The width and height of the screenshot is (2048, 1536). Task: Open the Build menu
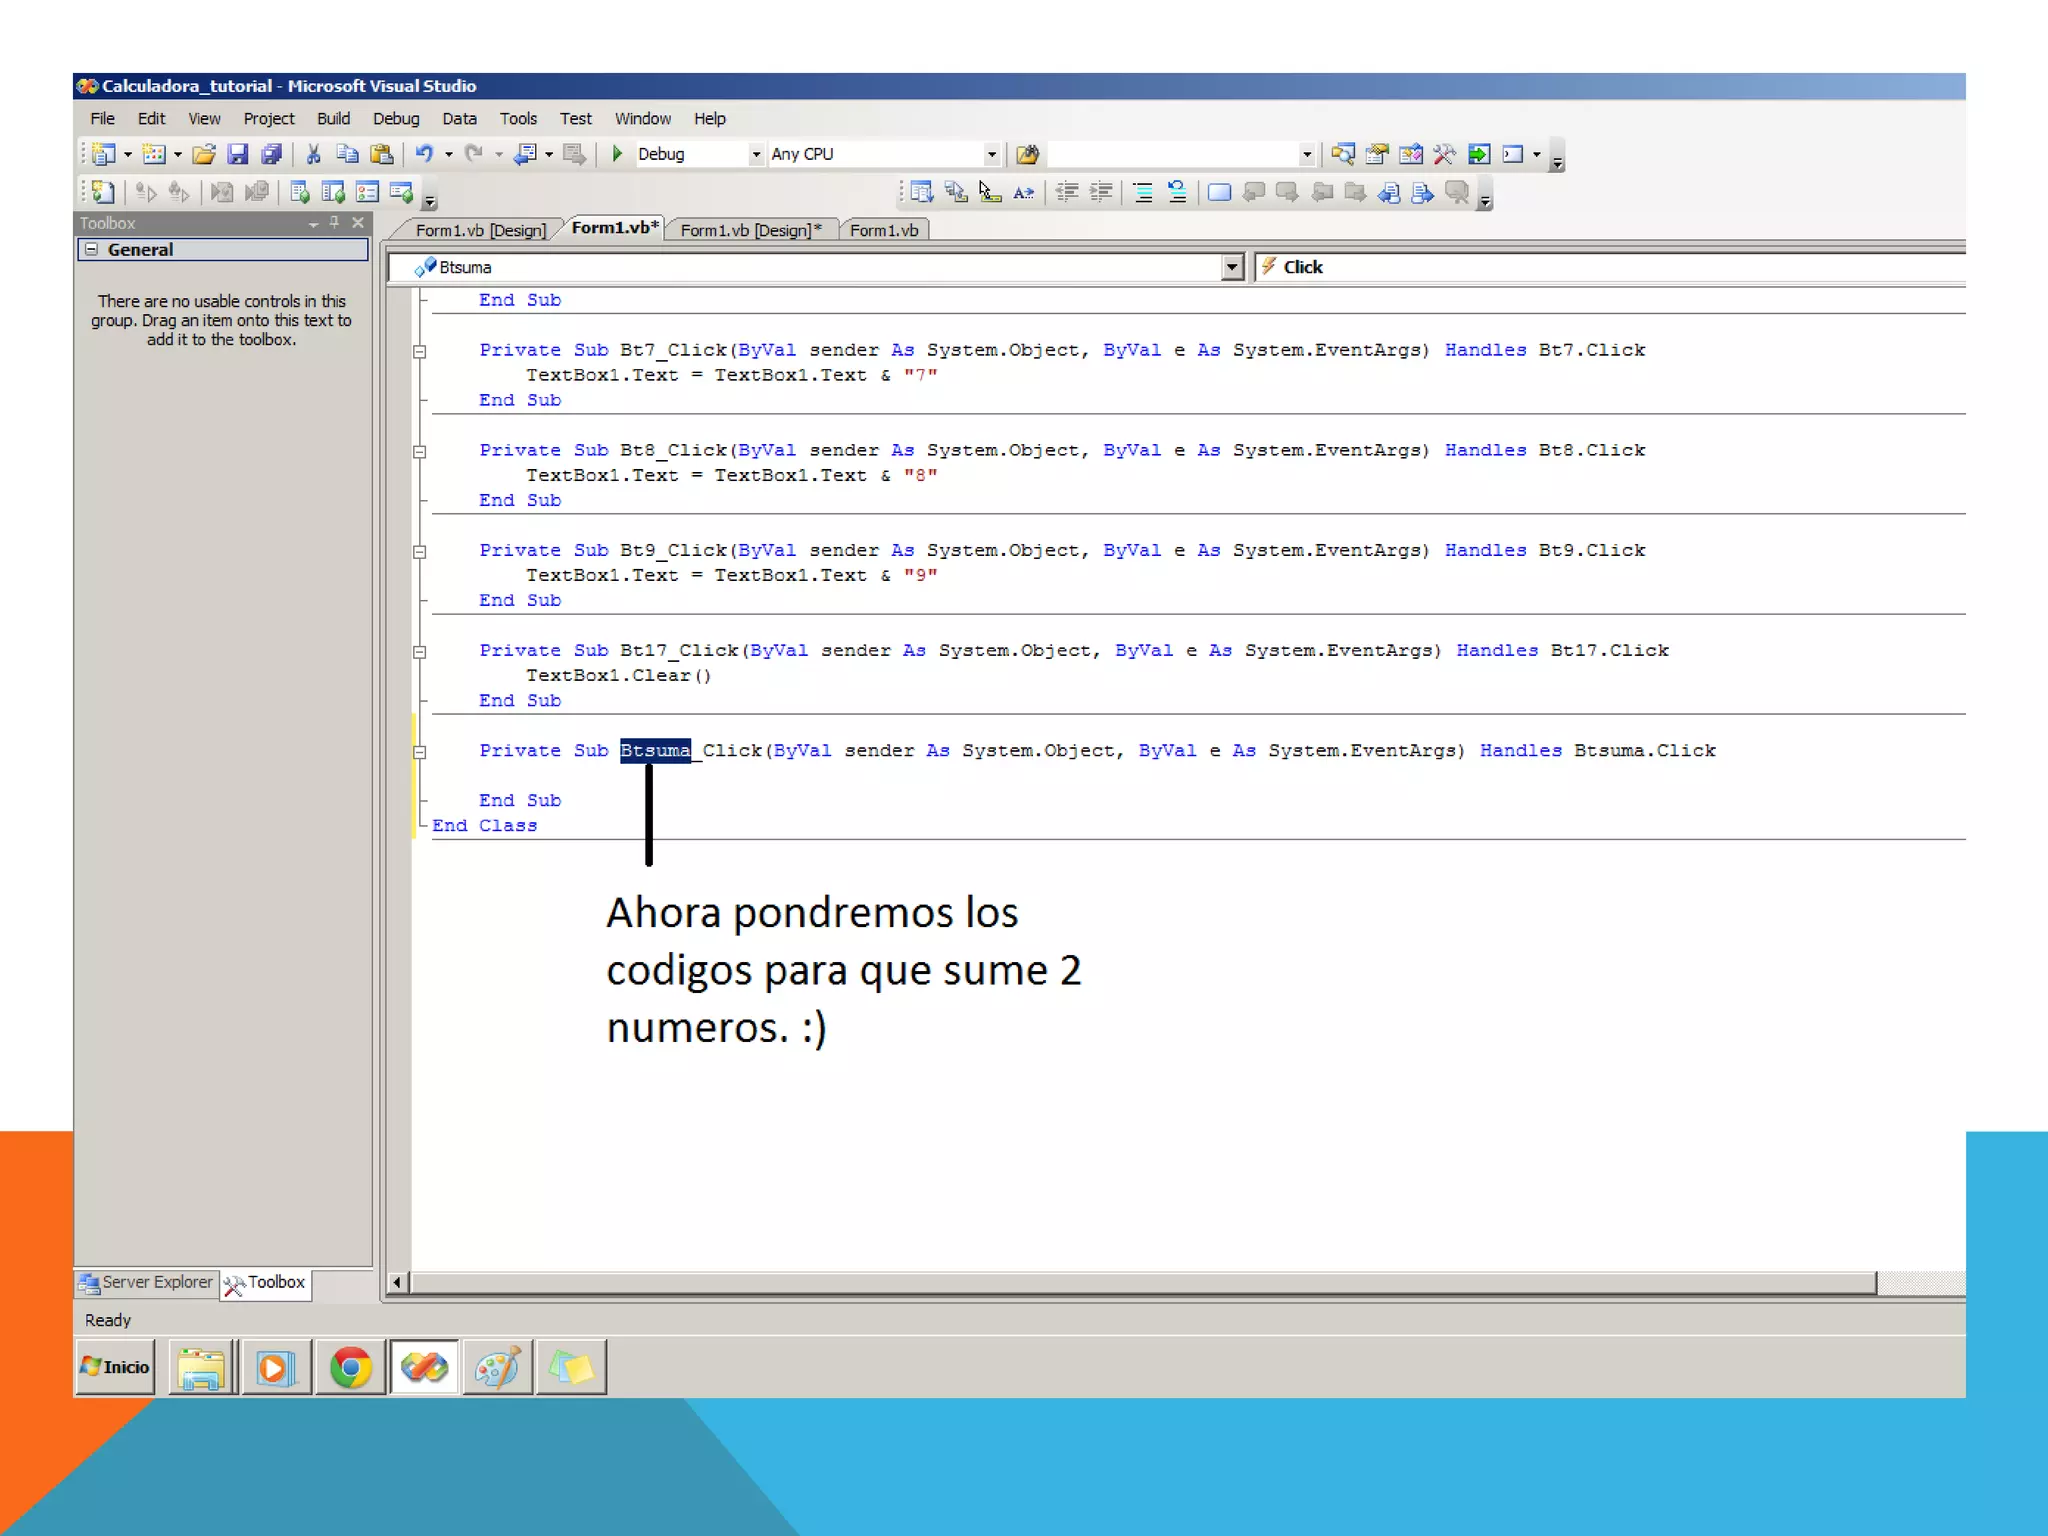pyautogui.click(x=333, y=118)
